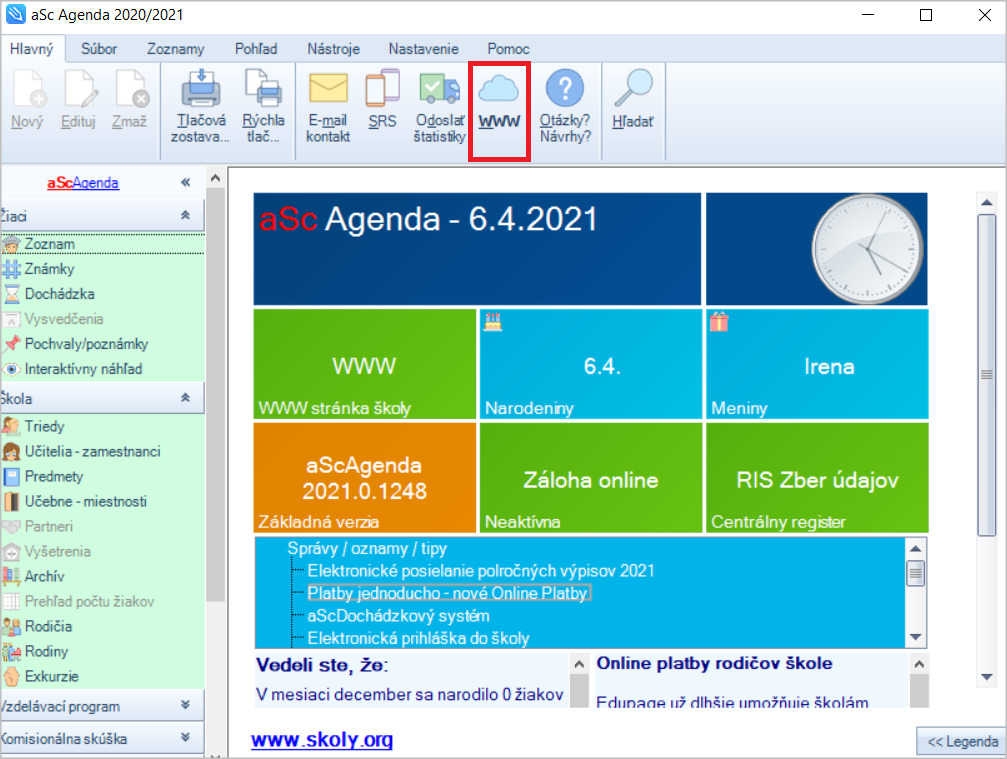This screenshot has width=1007, height=759.
Task: Open Dochádzka attendance item
Action: tap(59, 294)
